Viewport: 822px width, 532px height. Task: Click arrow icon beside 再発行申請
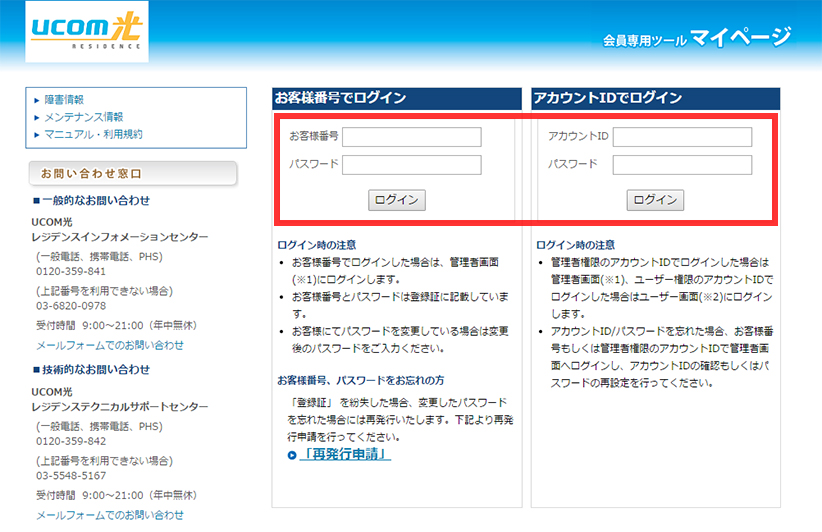[x=292, y=455]
